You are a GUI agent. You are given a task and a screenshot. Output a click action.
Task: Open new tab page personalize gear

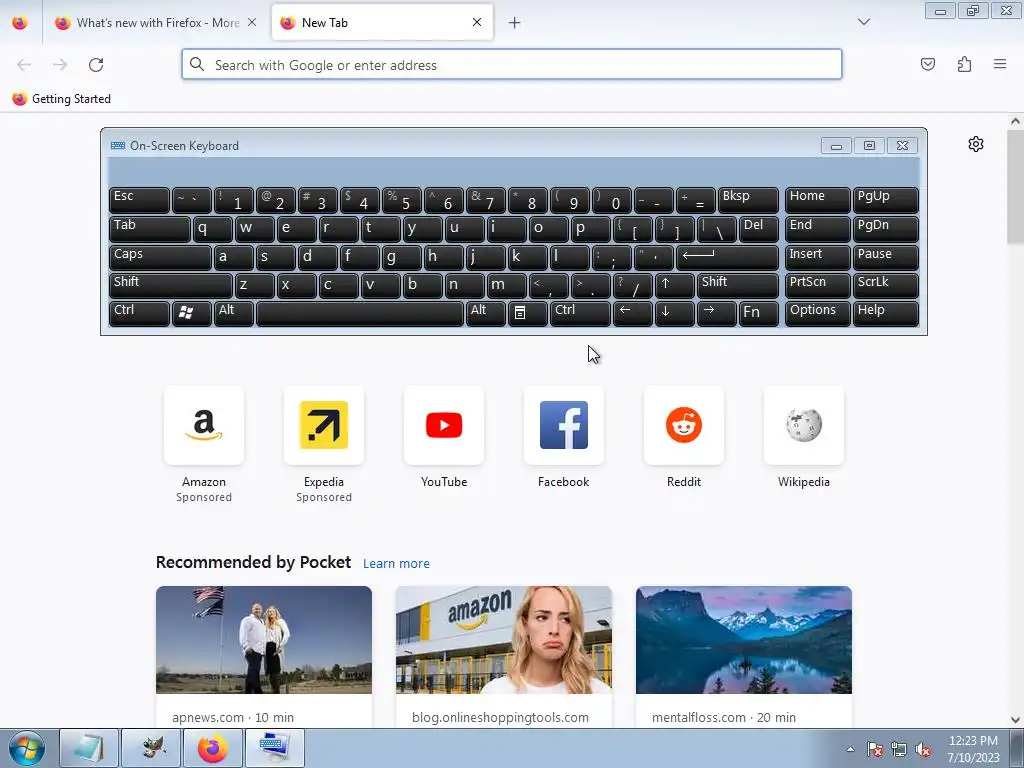coord(976,144)
